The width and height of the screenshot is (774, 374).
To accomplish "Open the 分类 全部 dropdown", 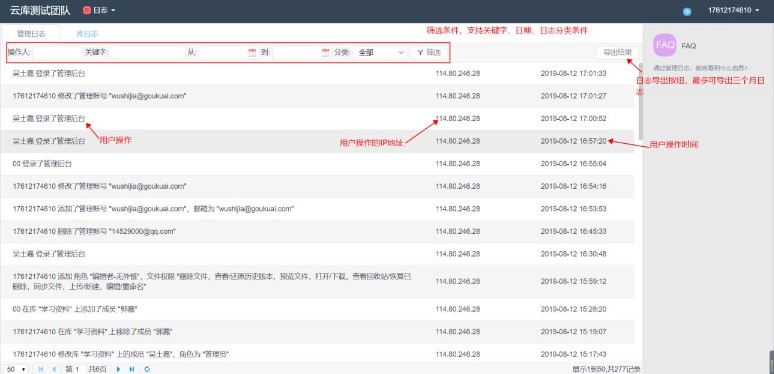I will point(380,52).
